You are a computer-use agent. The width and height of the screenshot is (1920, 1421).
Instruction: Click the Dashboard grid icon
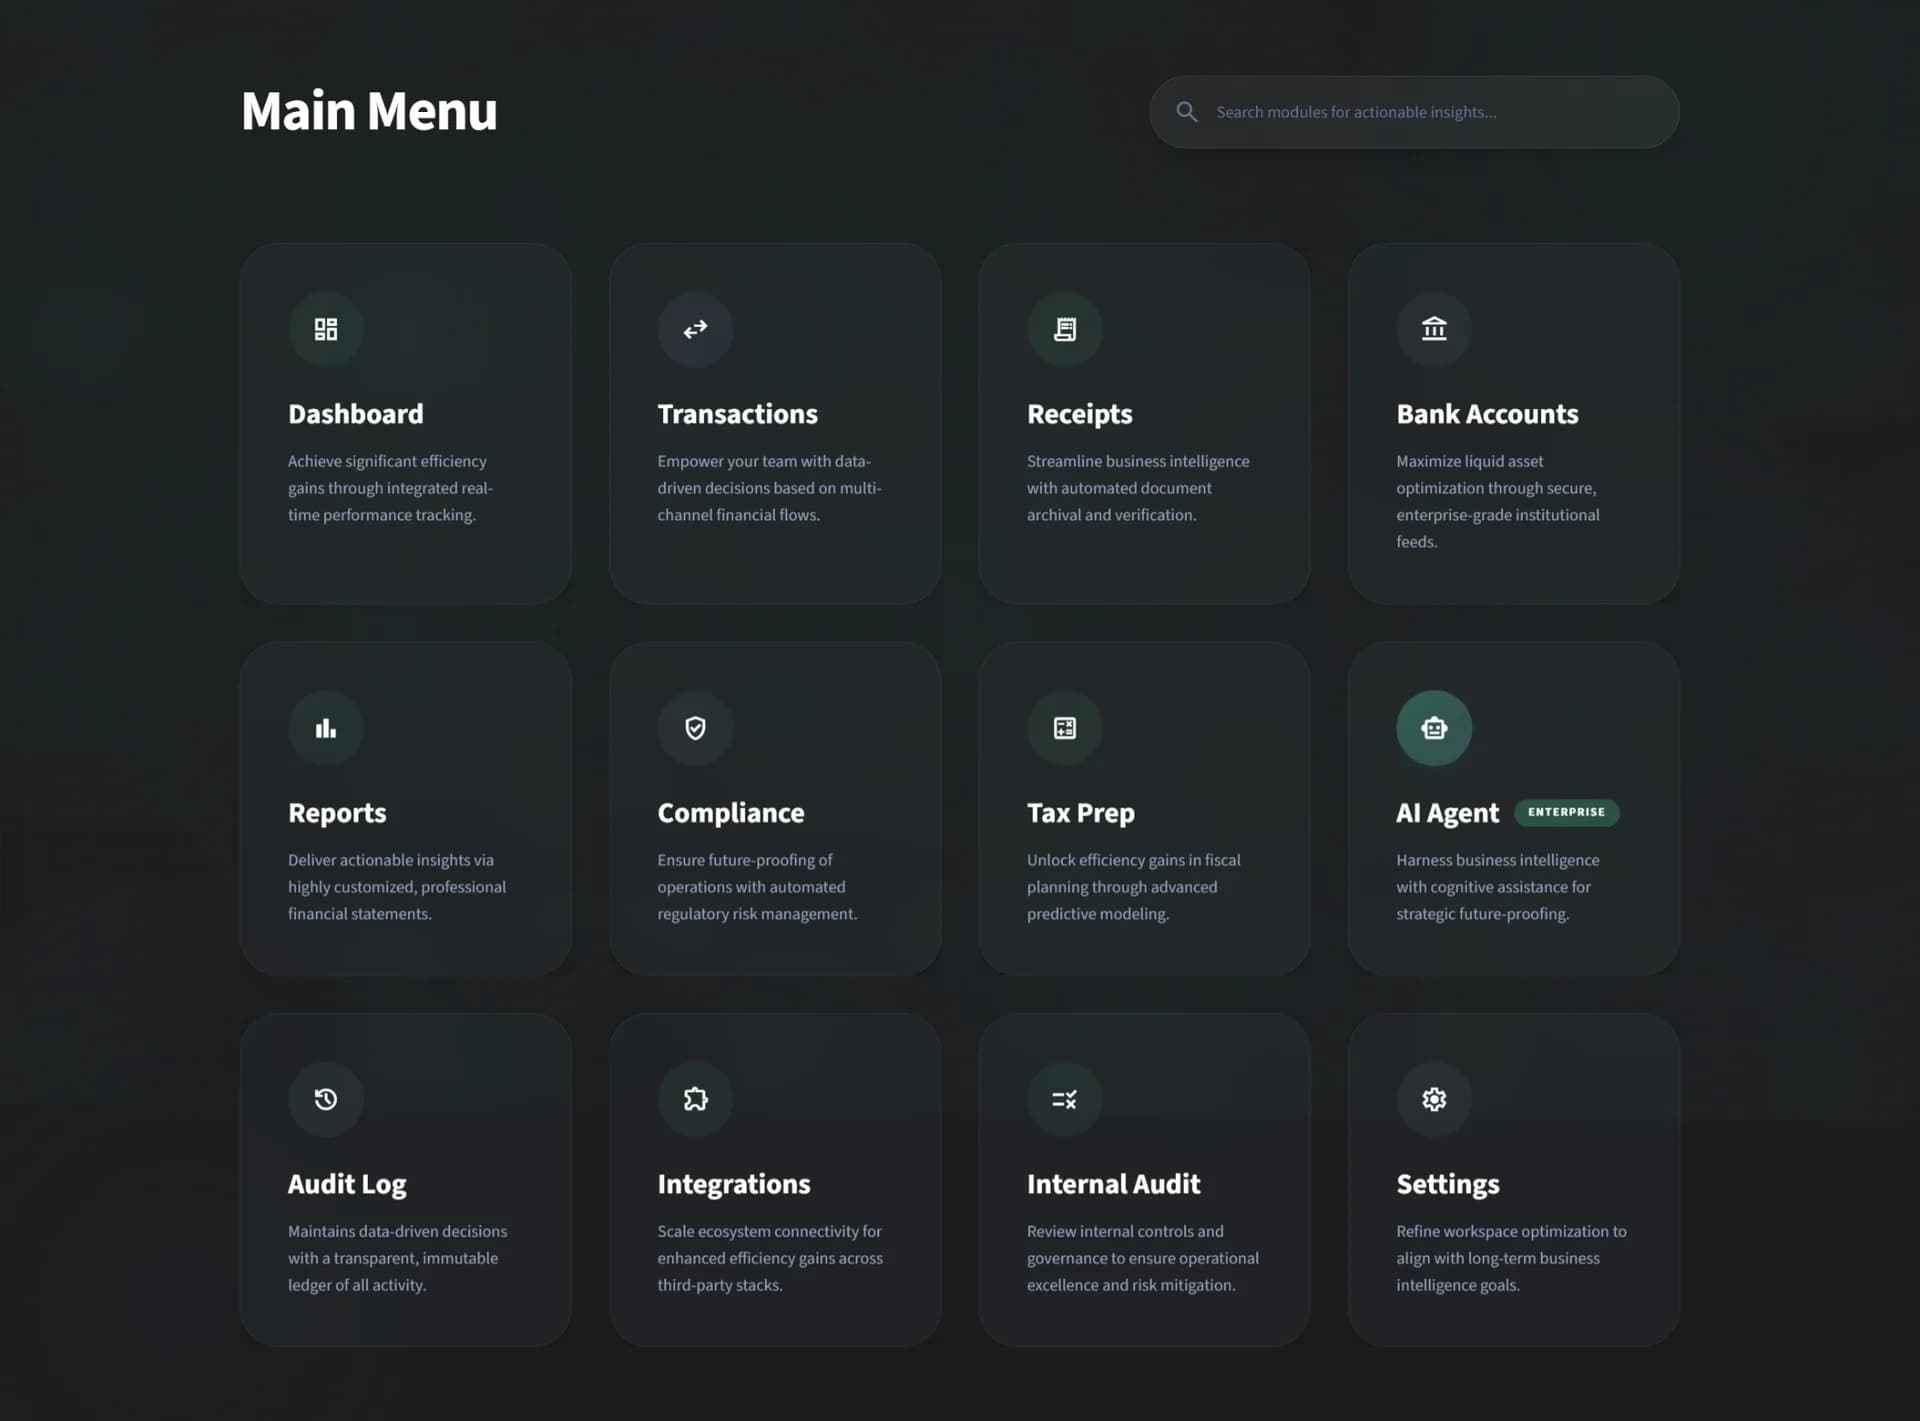coord(326,329)
